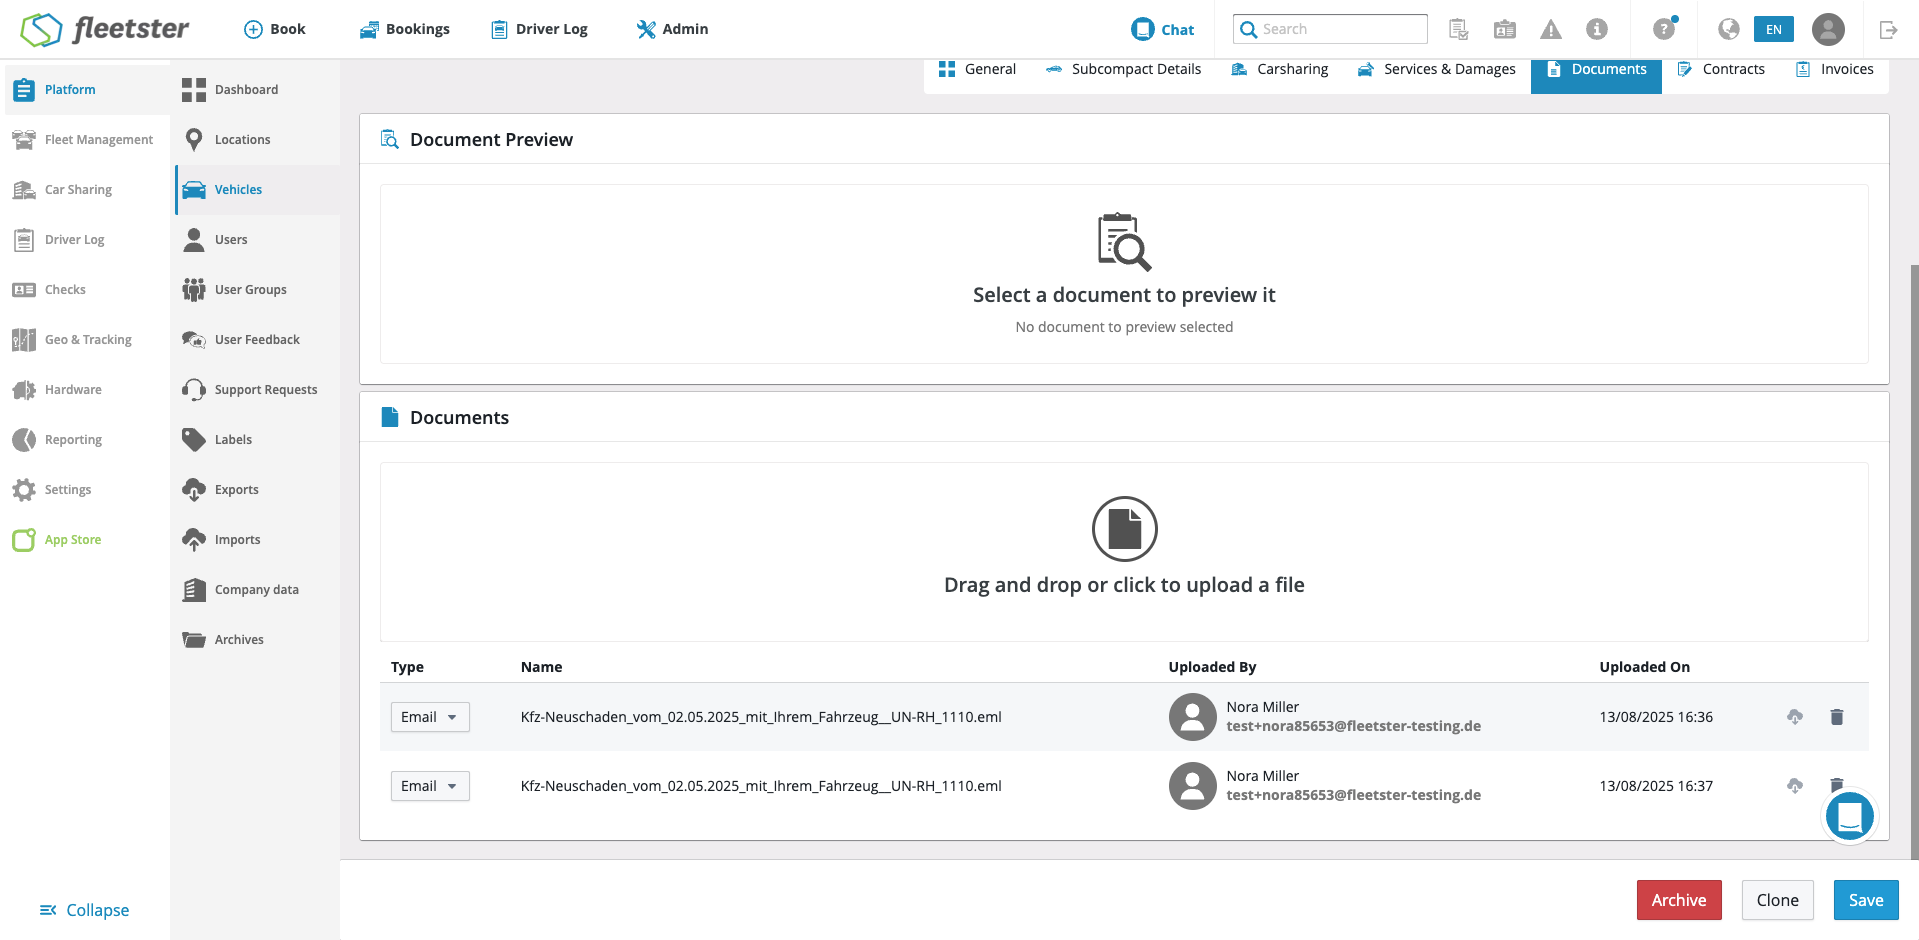
Task: Select the first Kfz-Neuschaden .eml file name
Action: [761, 717]
